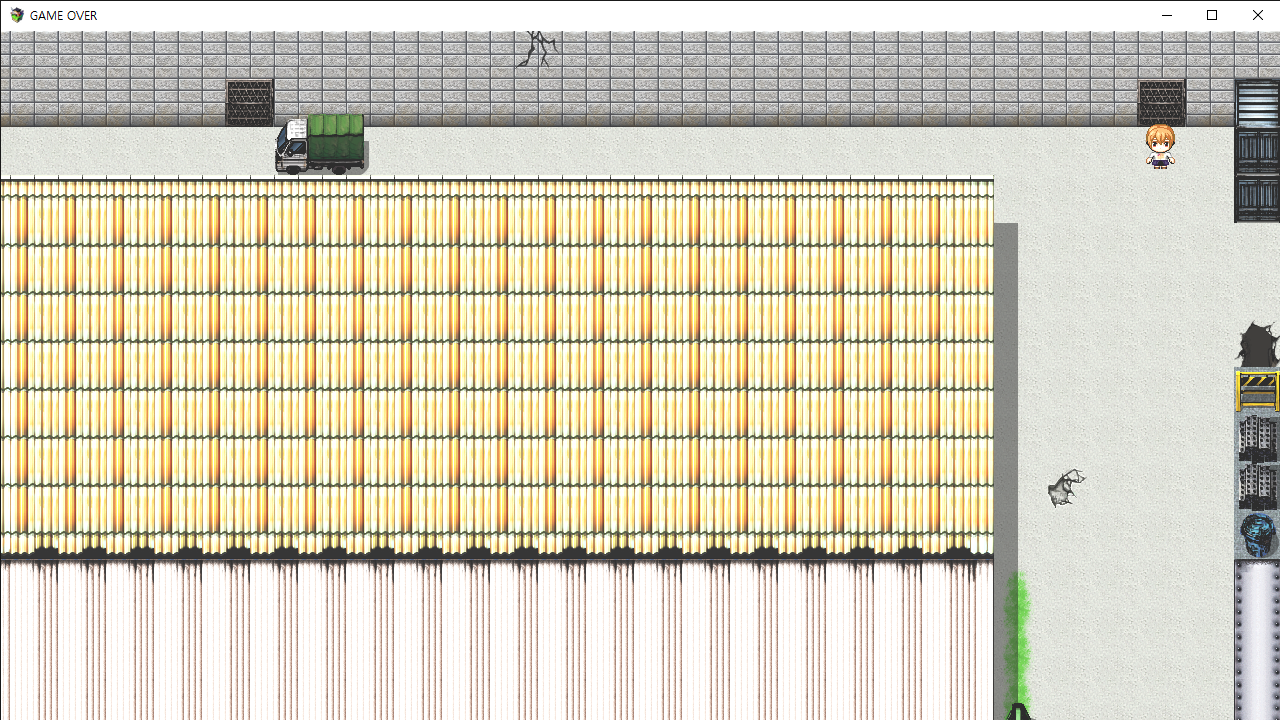
Task: Click the blue glowing barrel object
Action: tap(1258, 534)
